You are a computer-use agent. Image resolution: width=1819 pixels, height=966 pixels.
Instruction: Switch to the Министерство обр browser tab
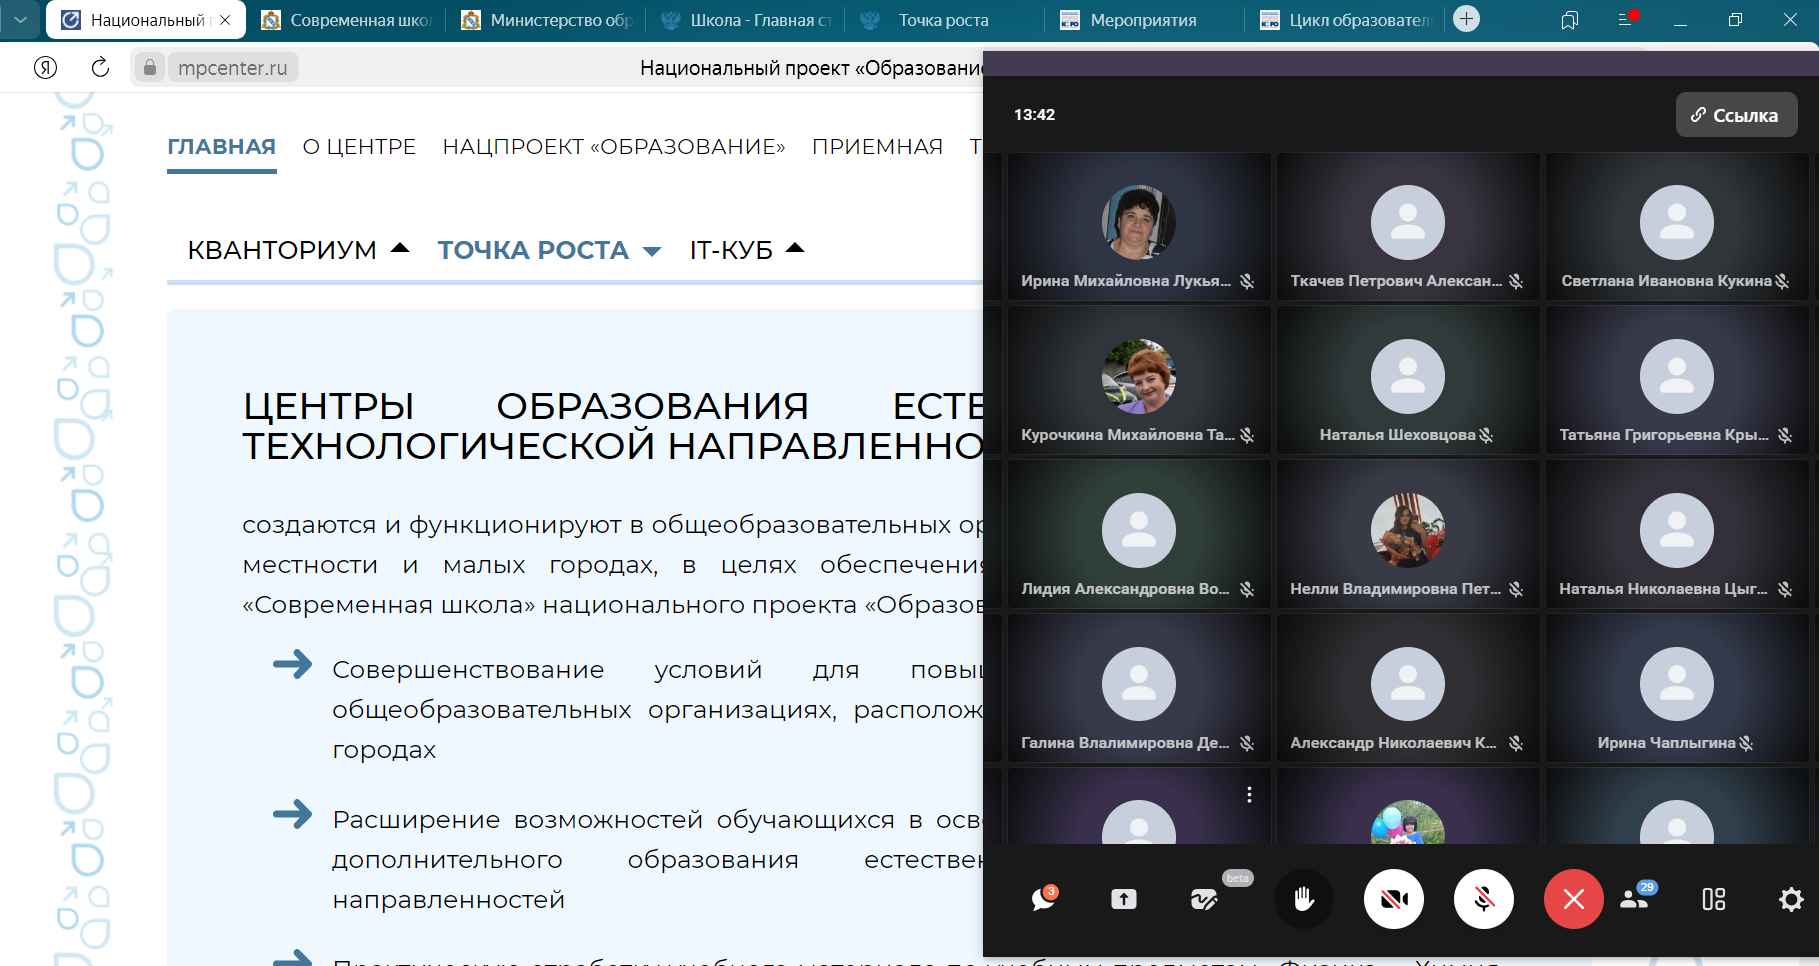pos(546,20)
